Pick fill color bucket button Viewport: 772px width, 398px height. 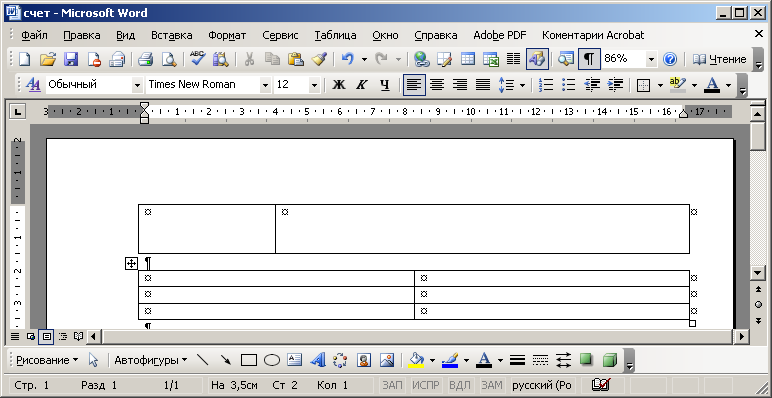click(x=417, y=361)
